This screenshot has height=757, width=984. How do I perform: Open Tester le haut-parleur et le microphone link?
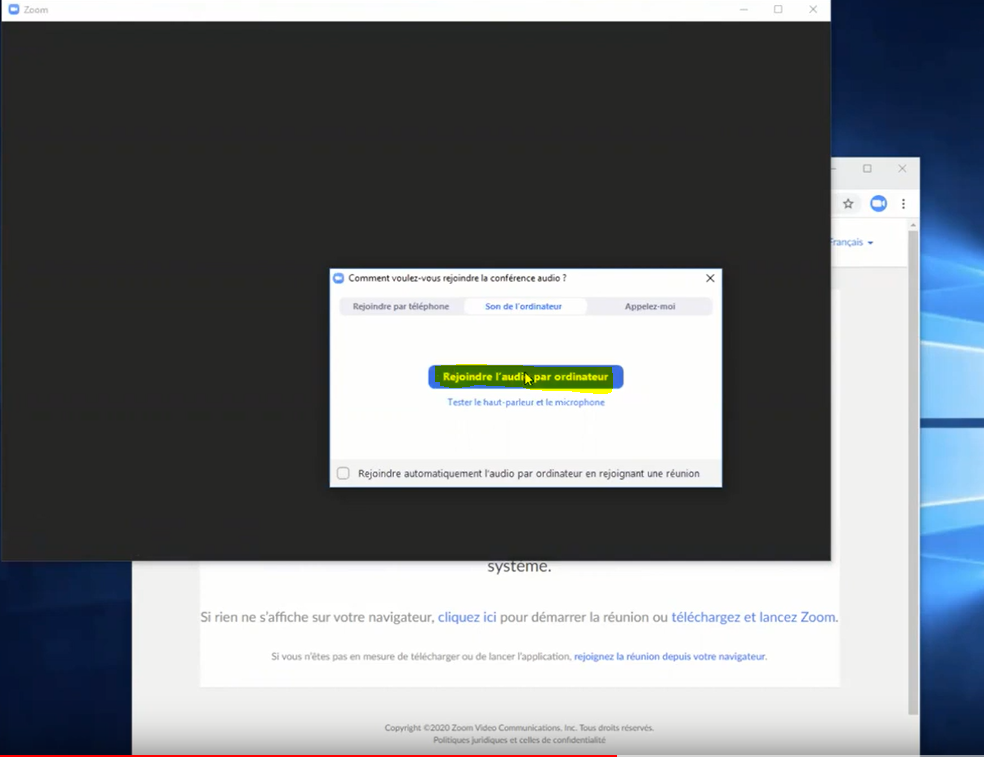tap(526, 402)
